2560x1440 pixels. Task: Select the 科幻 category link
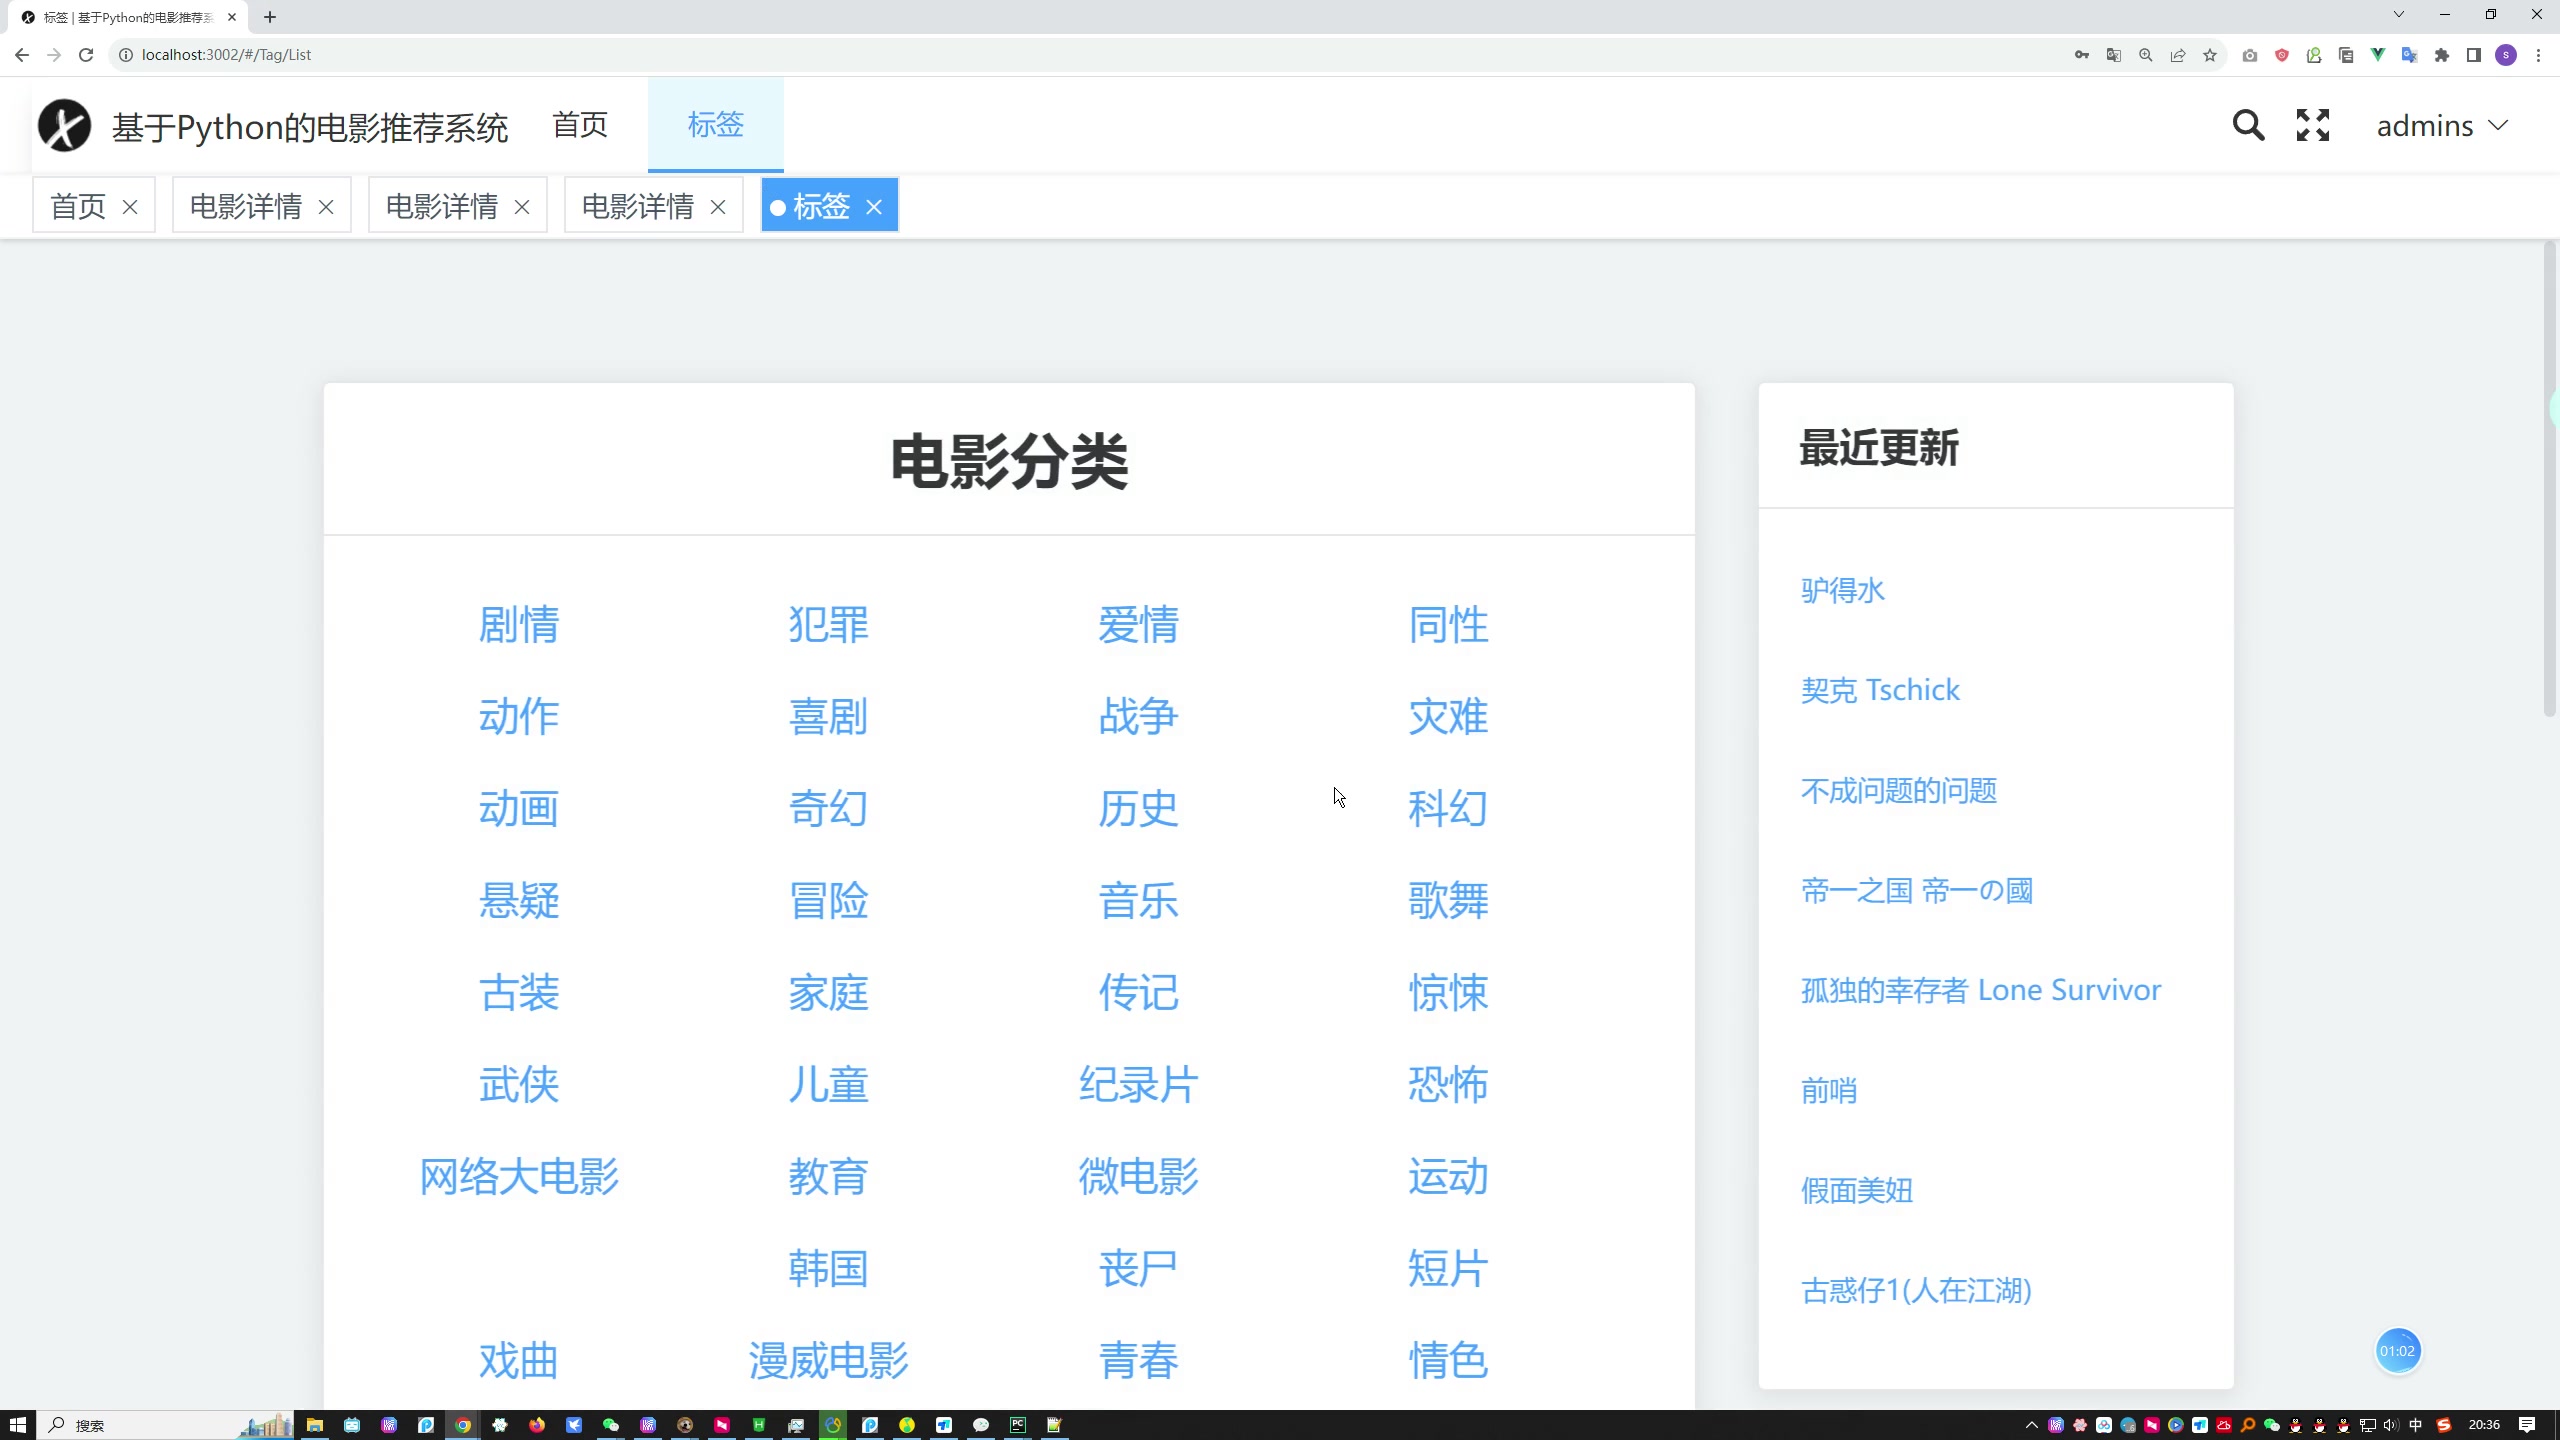tap(1448, 809)
